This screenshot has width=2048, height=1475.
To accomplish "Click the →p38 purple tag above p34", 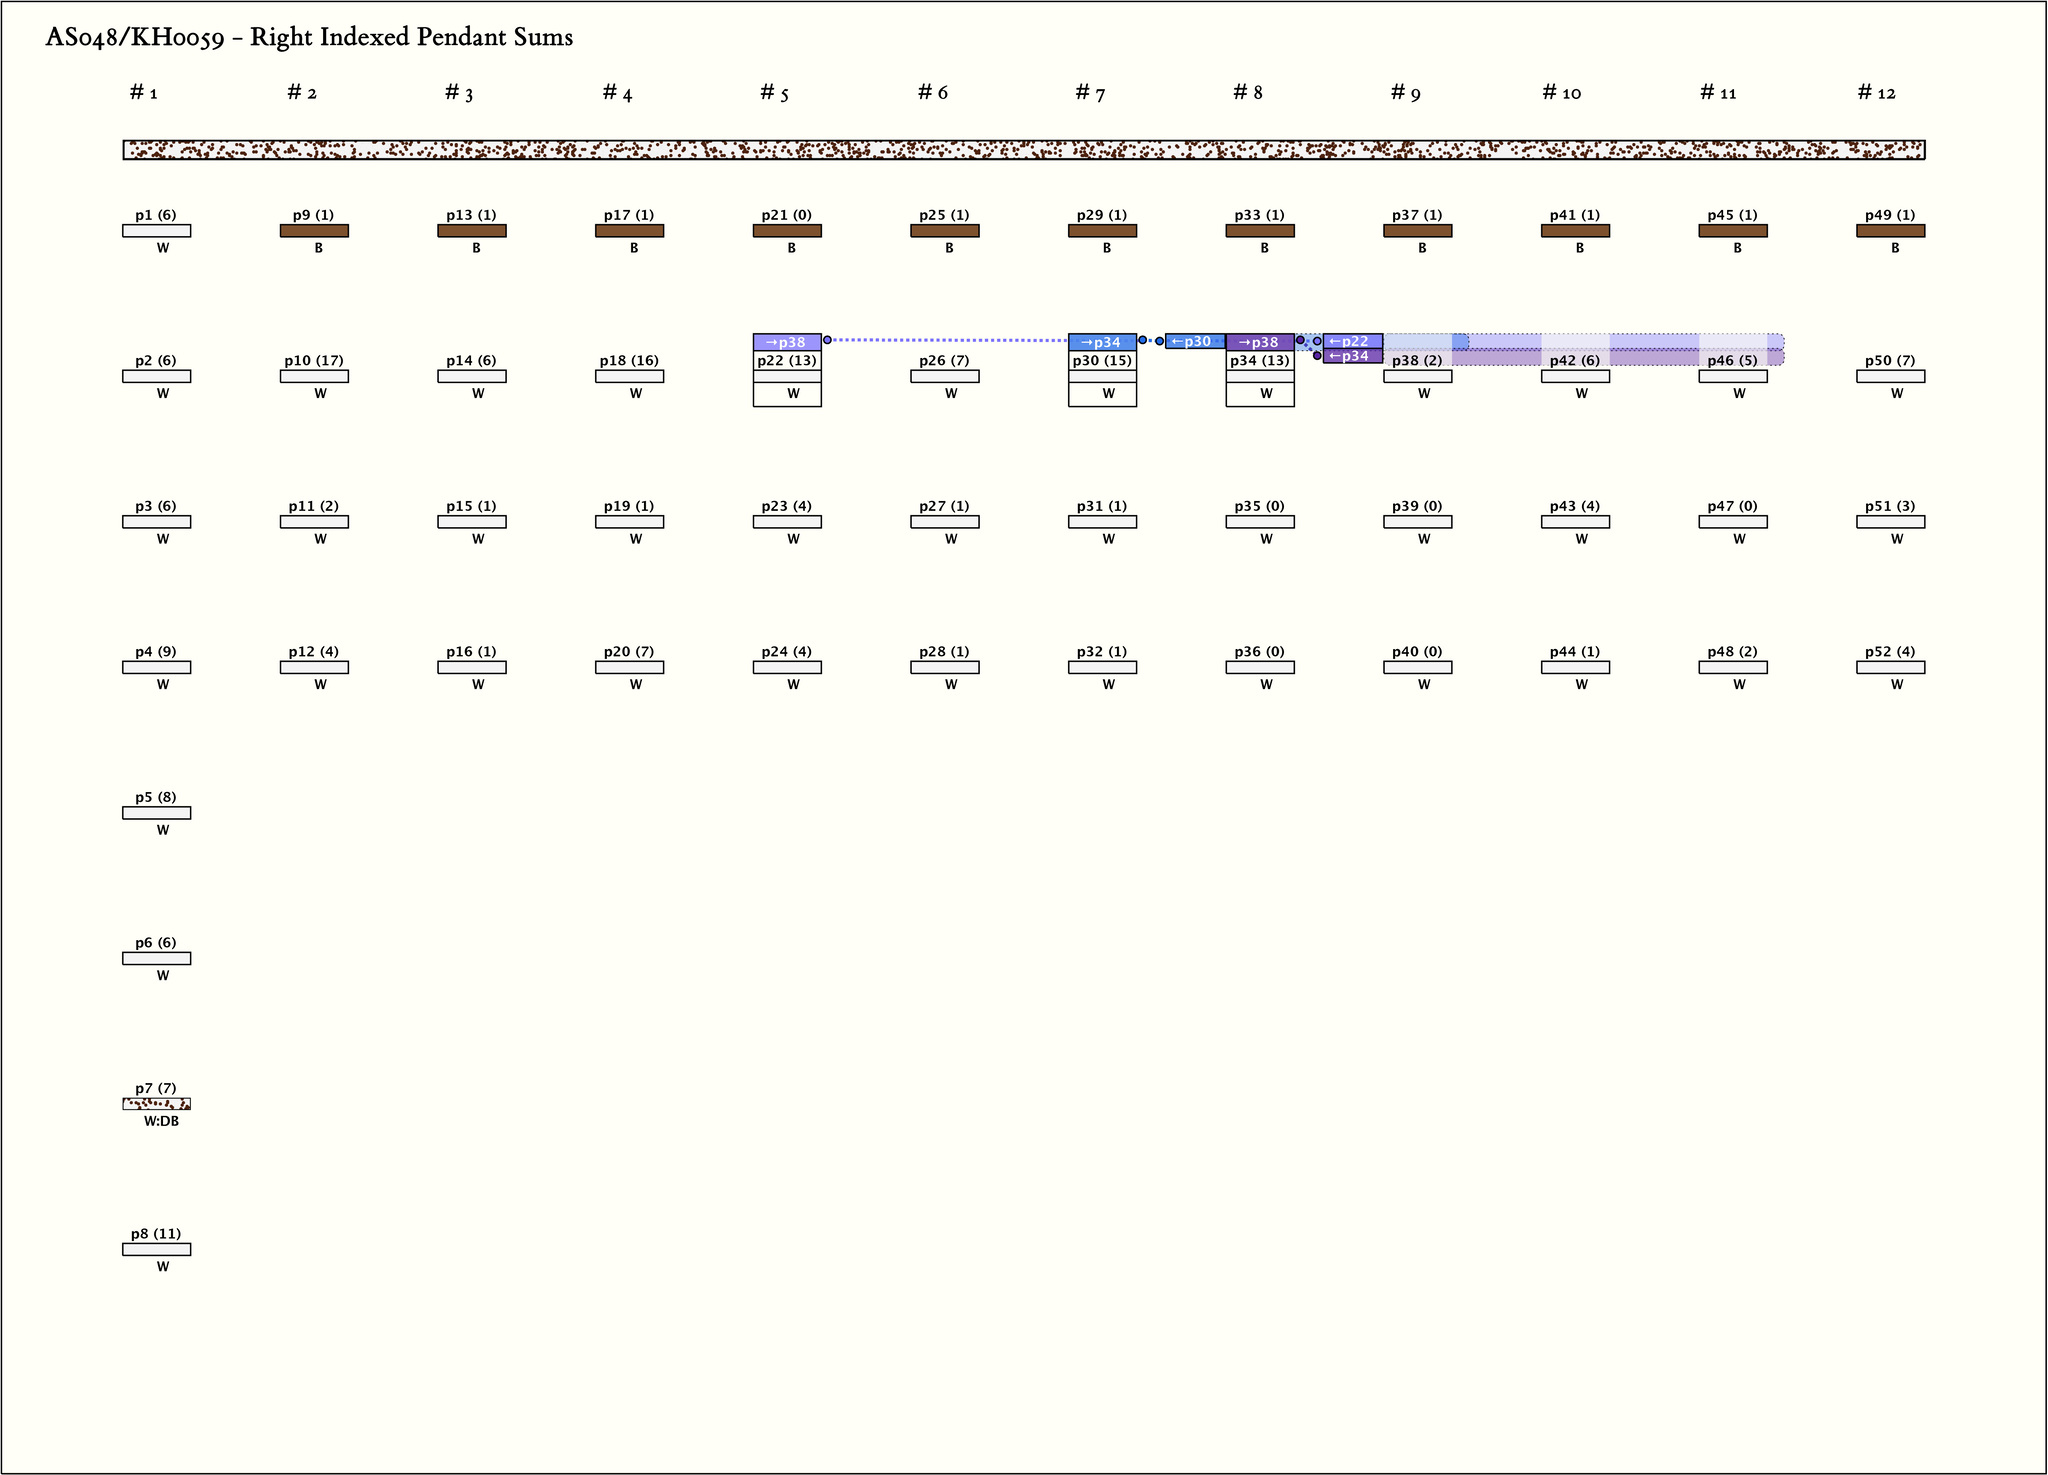I will (x=1259, y=342).
